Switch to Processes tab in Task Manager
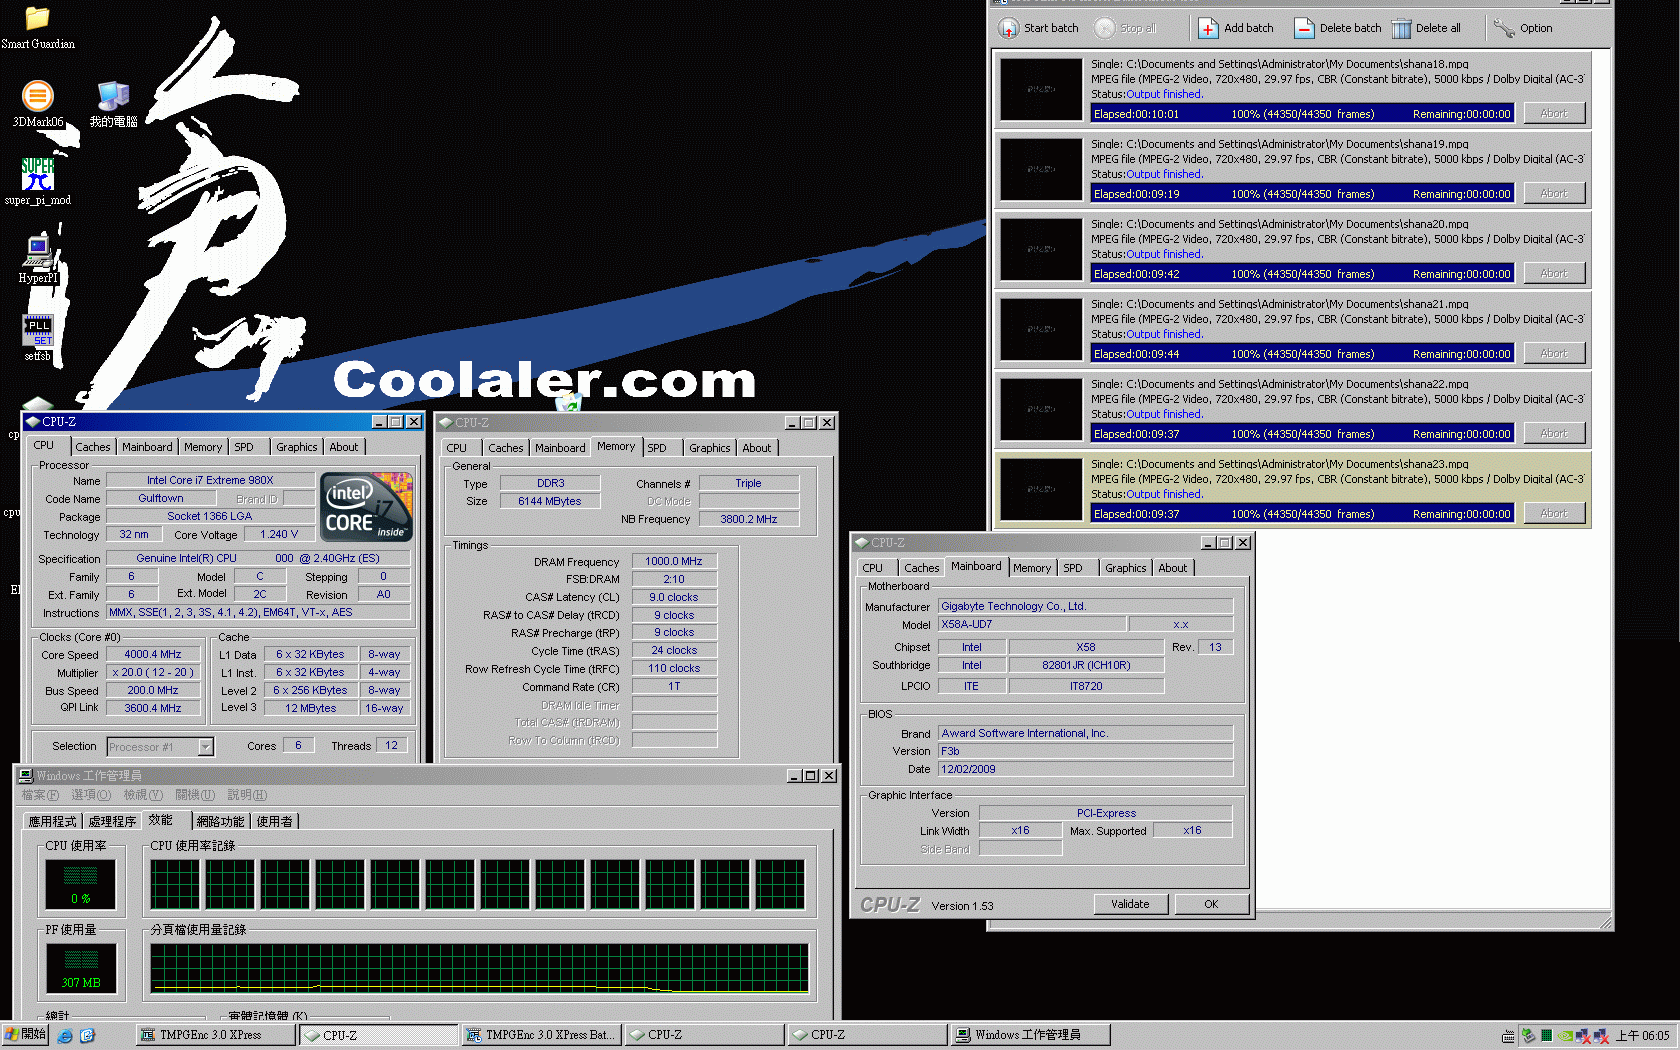Image resolution: width=1680 pixels, height=1050 pixels. (x=112, y=821)
